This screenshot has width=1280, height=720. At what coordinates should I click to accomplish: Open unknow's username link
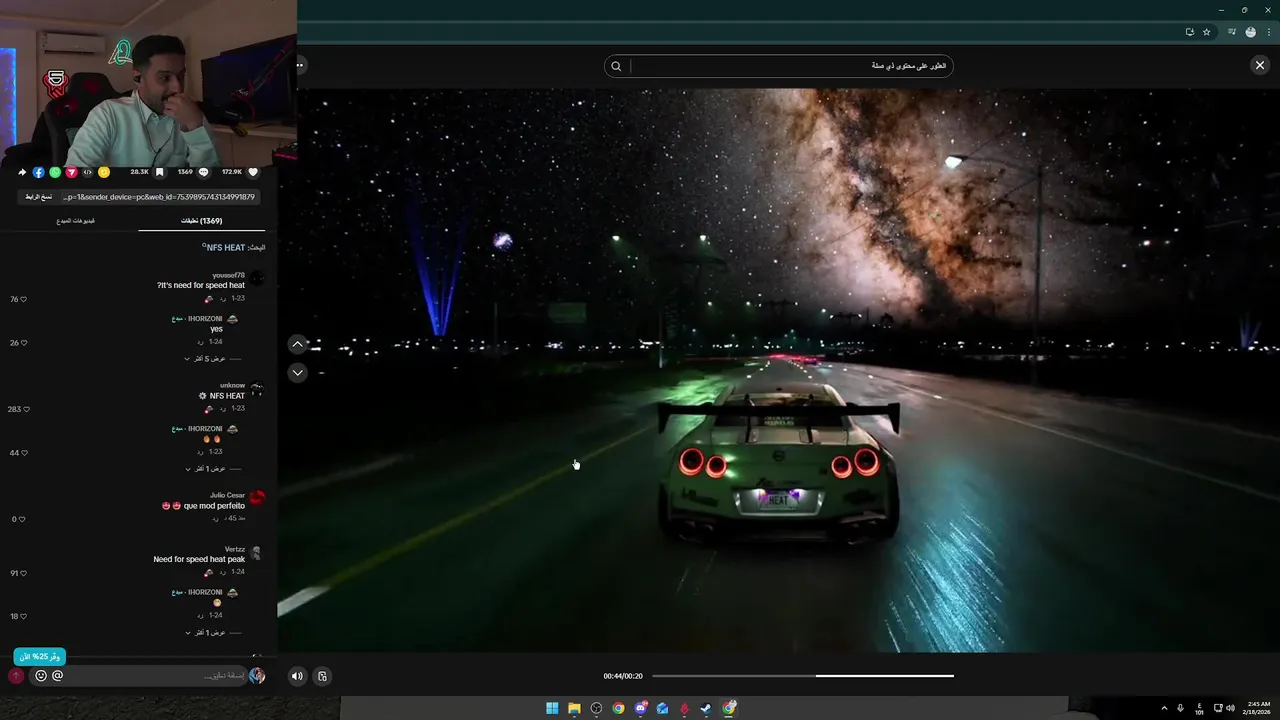click(232, 385)
